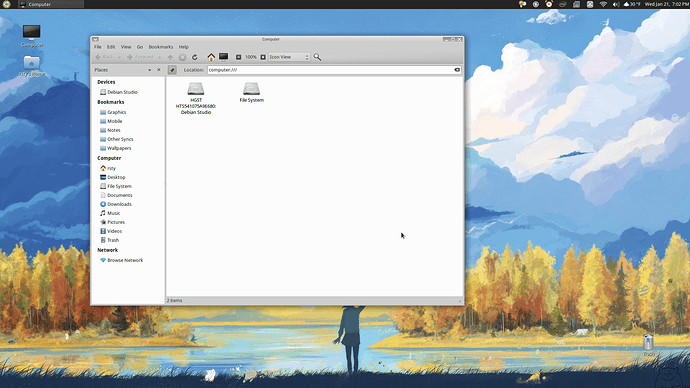Viewport: 690px width, 388px height.
Task: Close the Places side pane
Action: [x=159, y=70]
